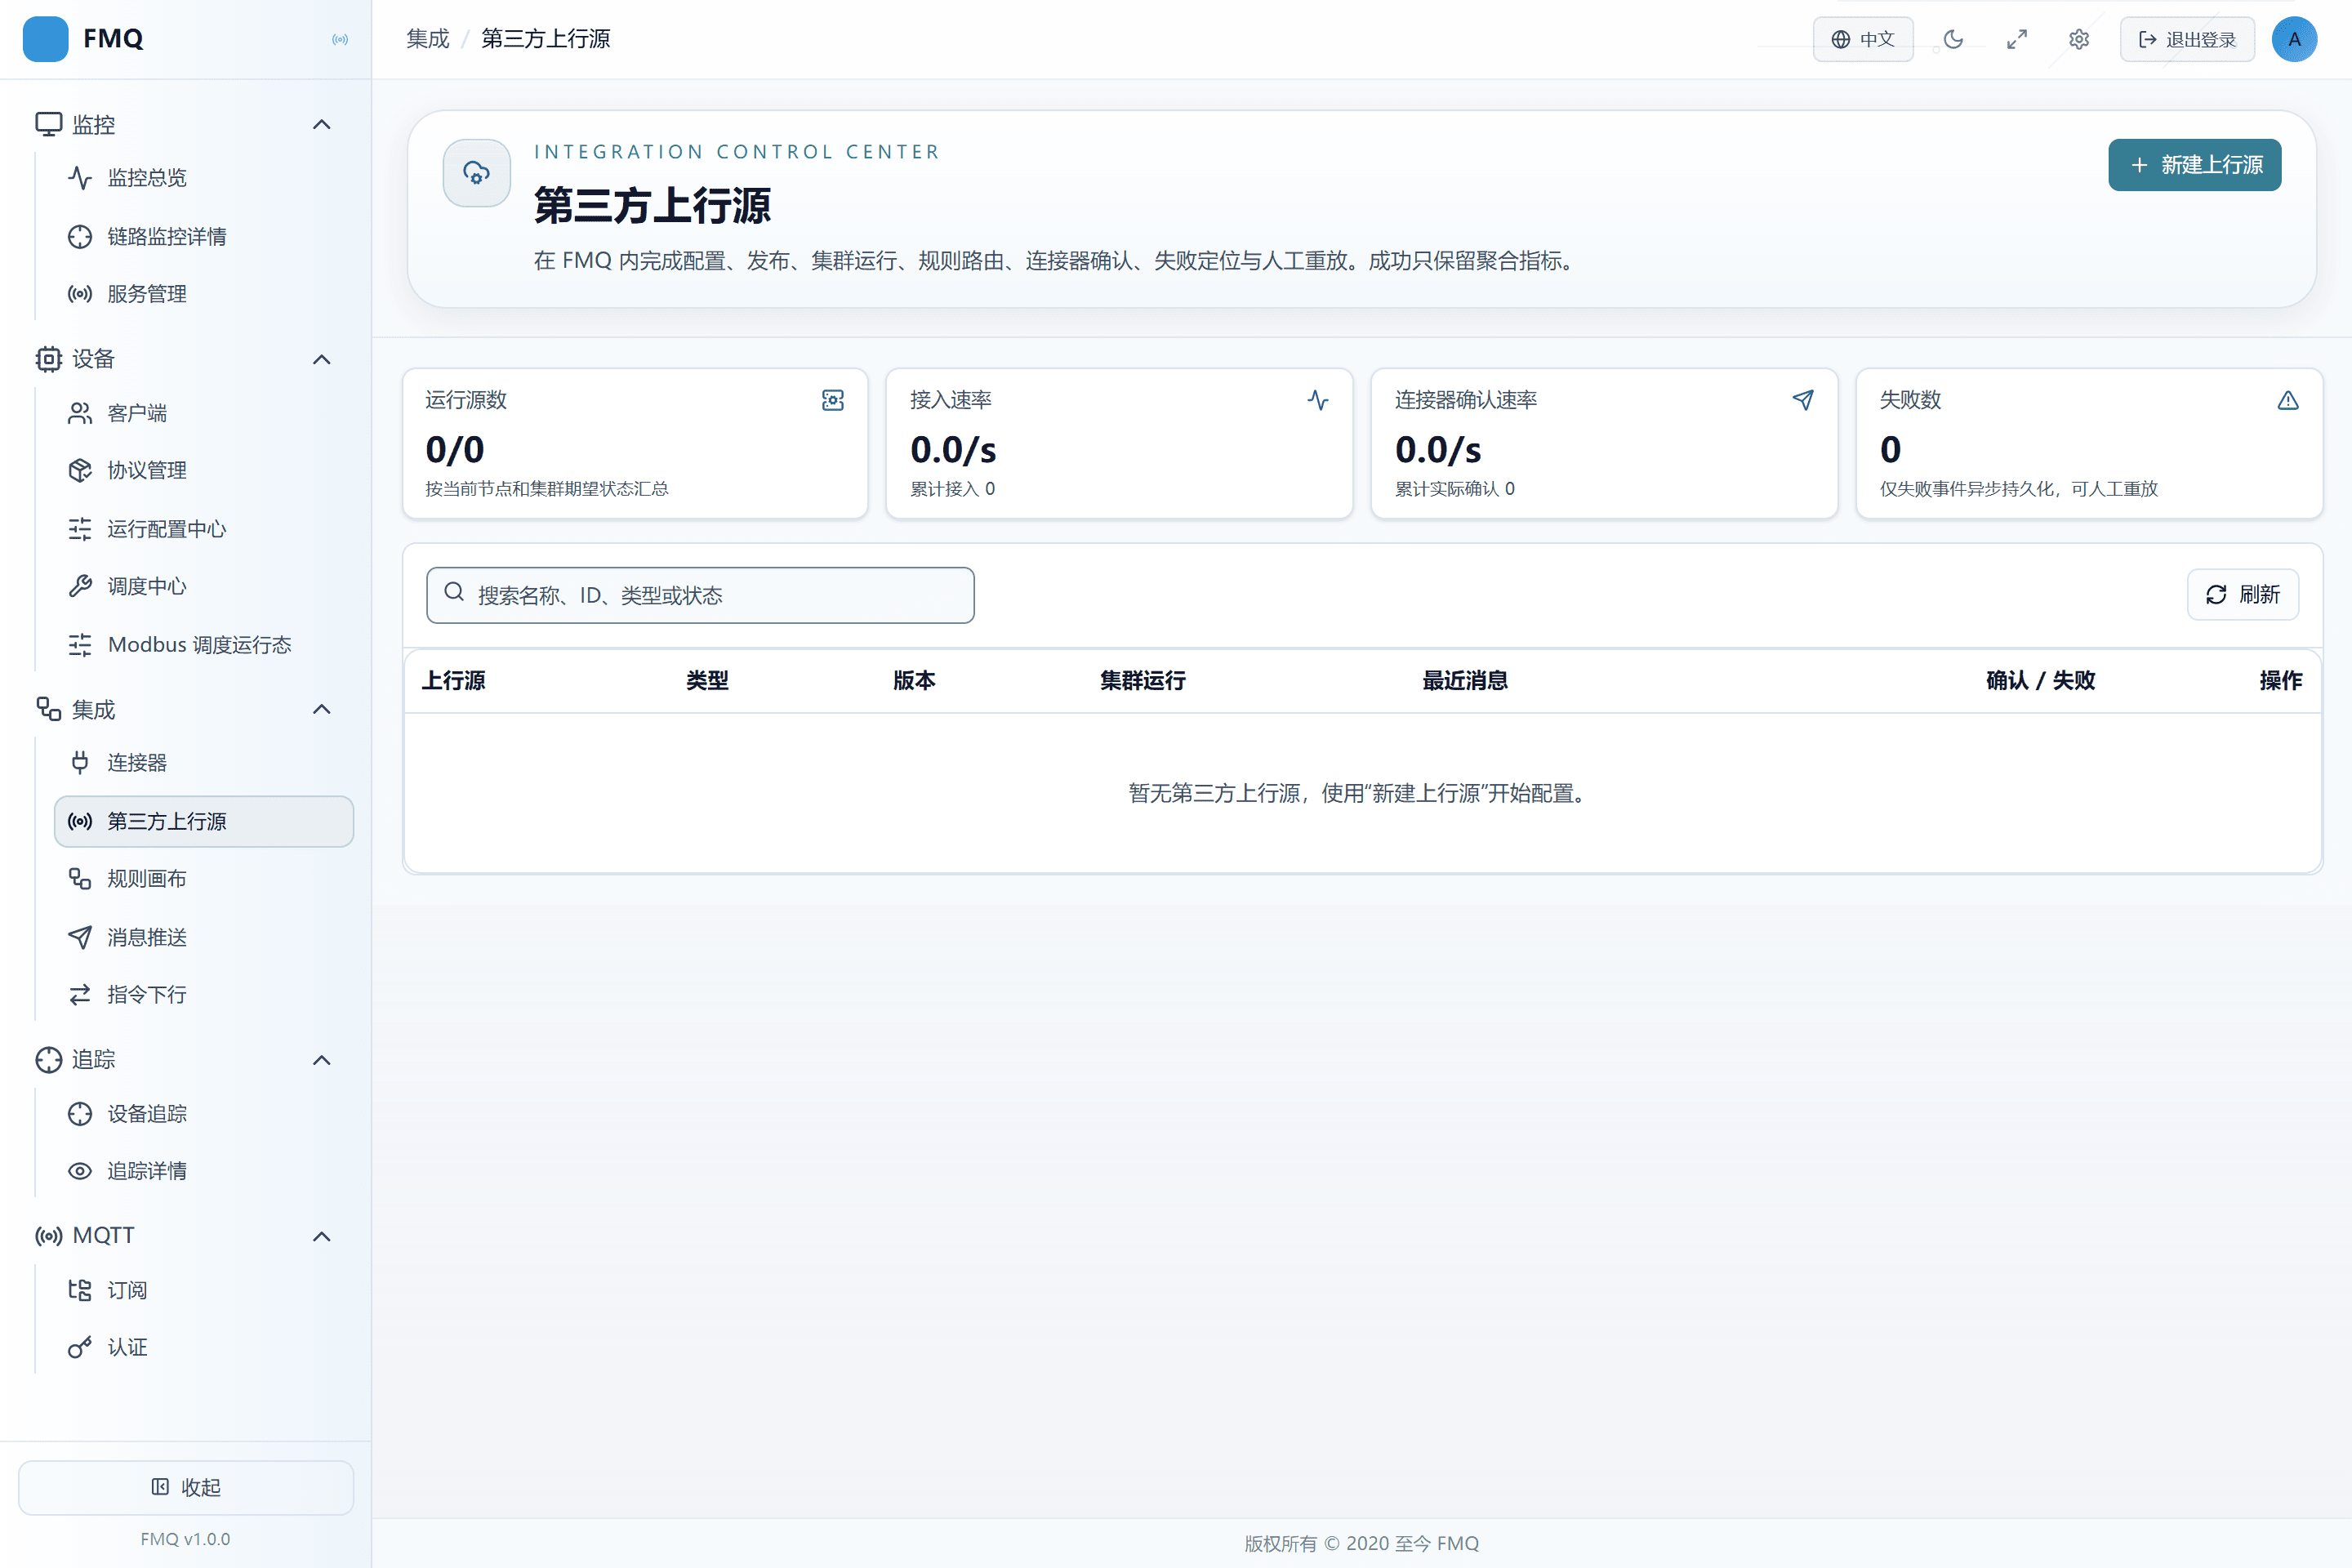Open 链路监控详情 page

pyautogui.click(x=204, y=236)
